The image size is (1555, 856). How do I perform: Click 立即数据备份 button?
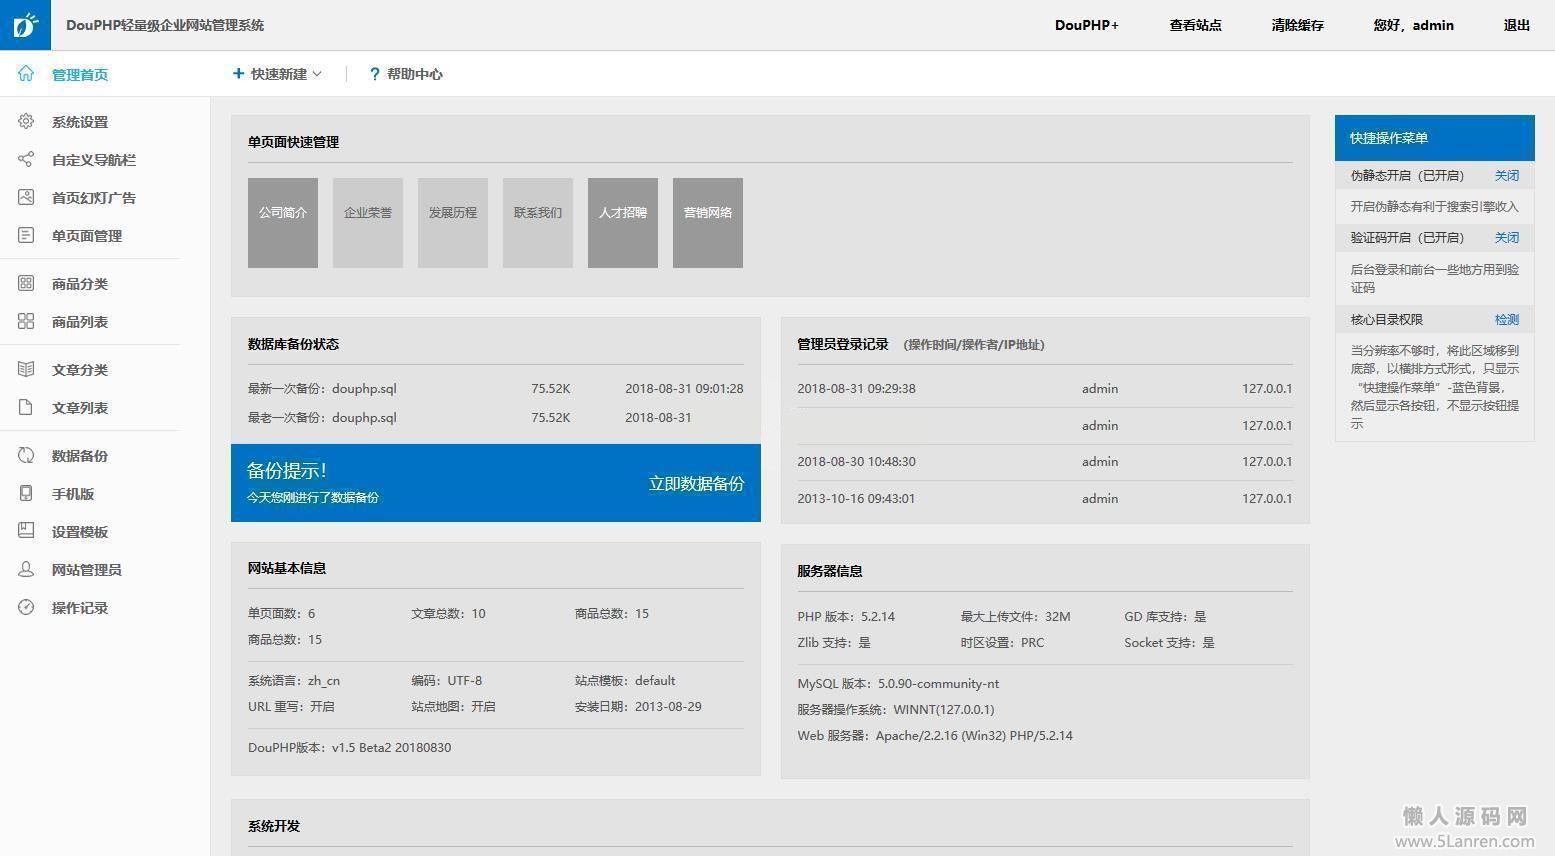(x=696, y=484)
